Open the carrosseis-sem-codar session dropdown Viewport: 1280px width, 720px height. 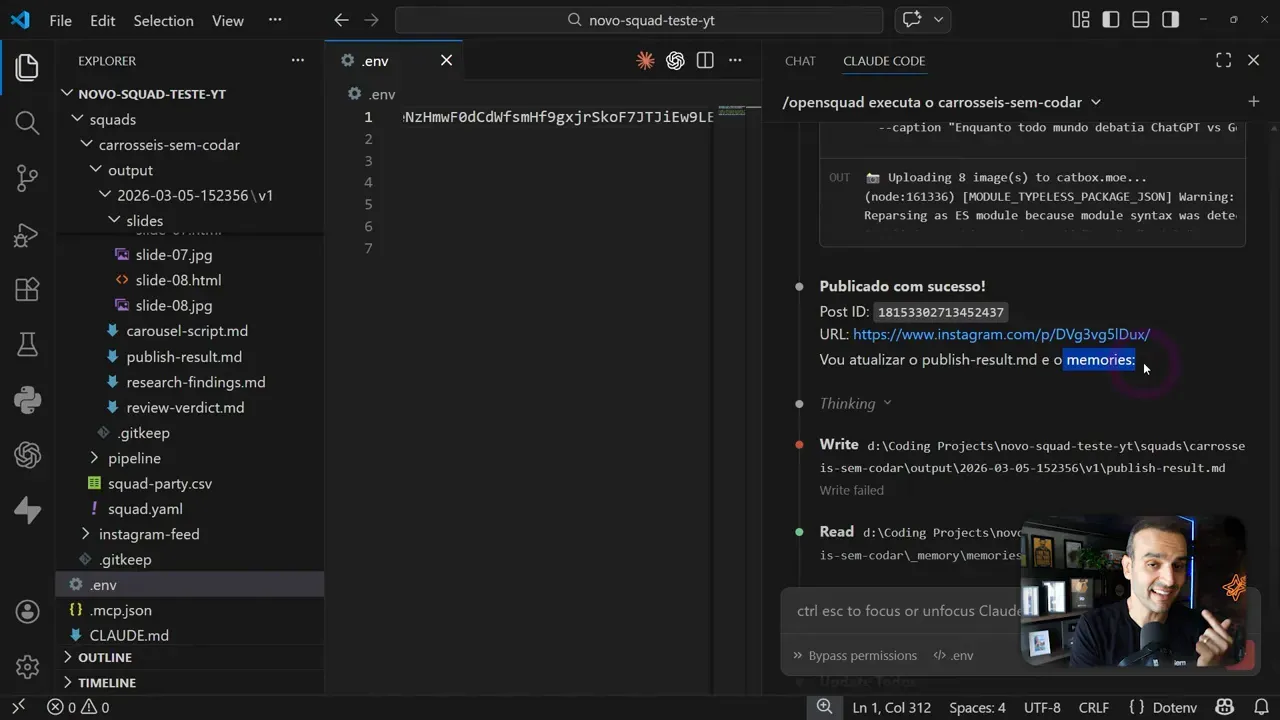click(1095, 102)
